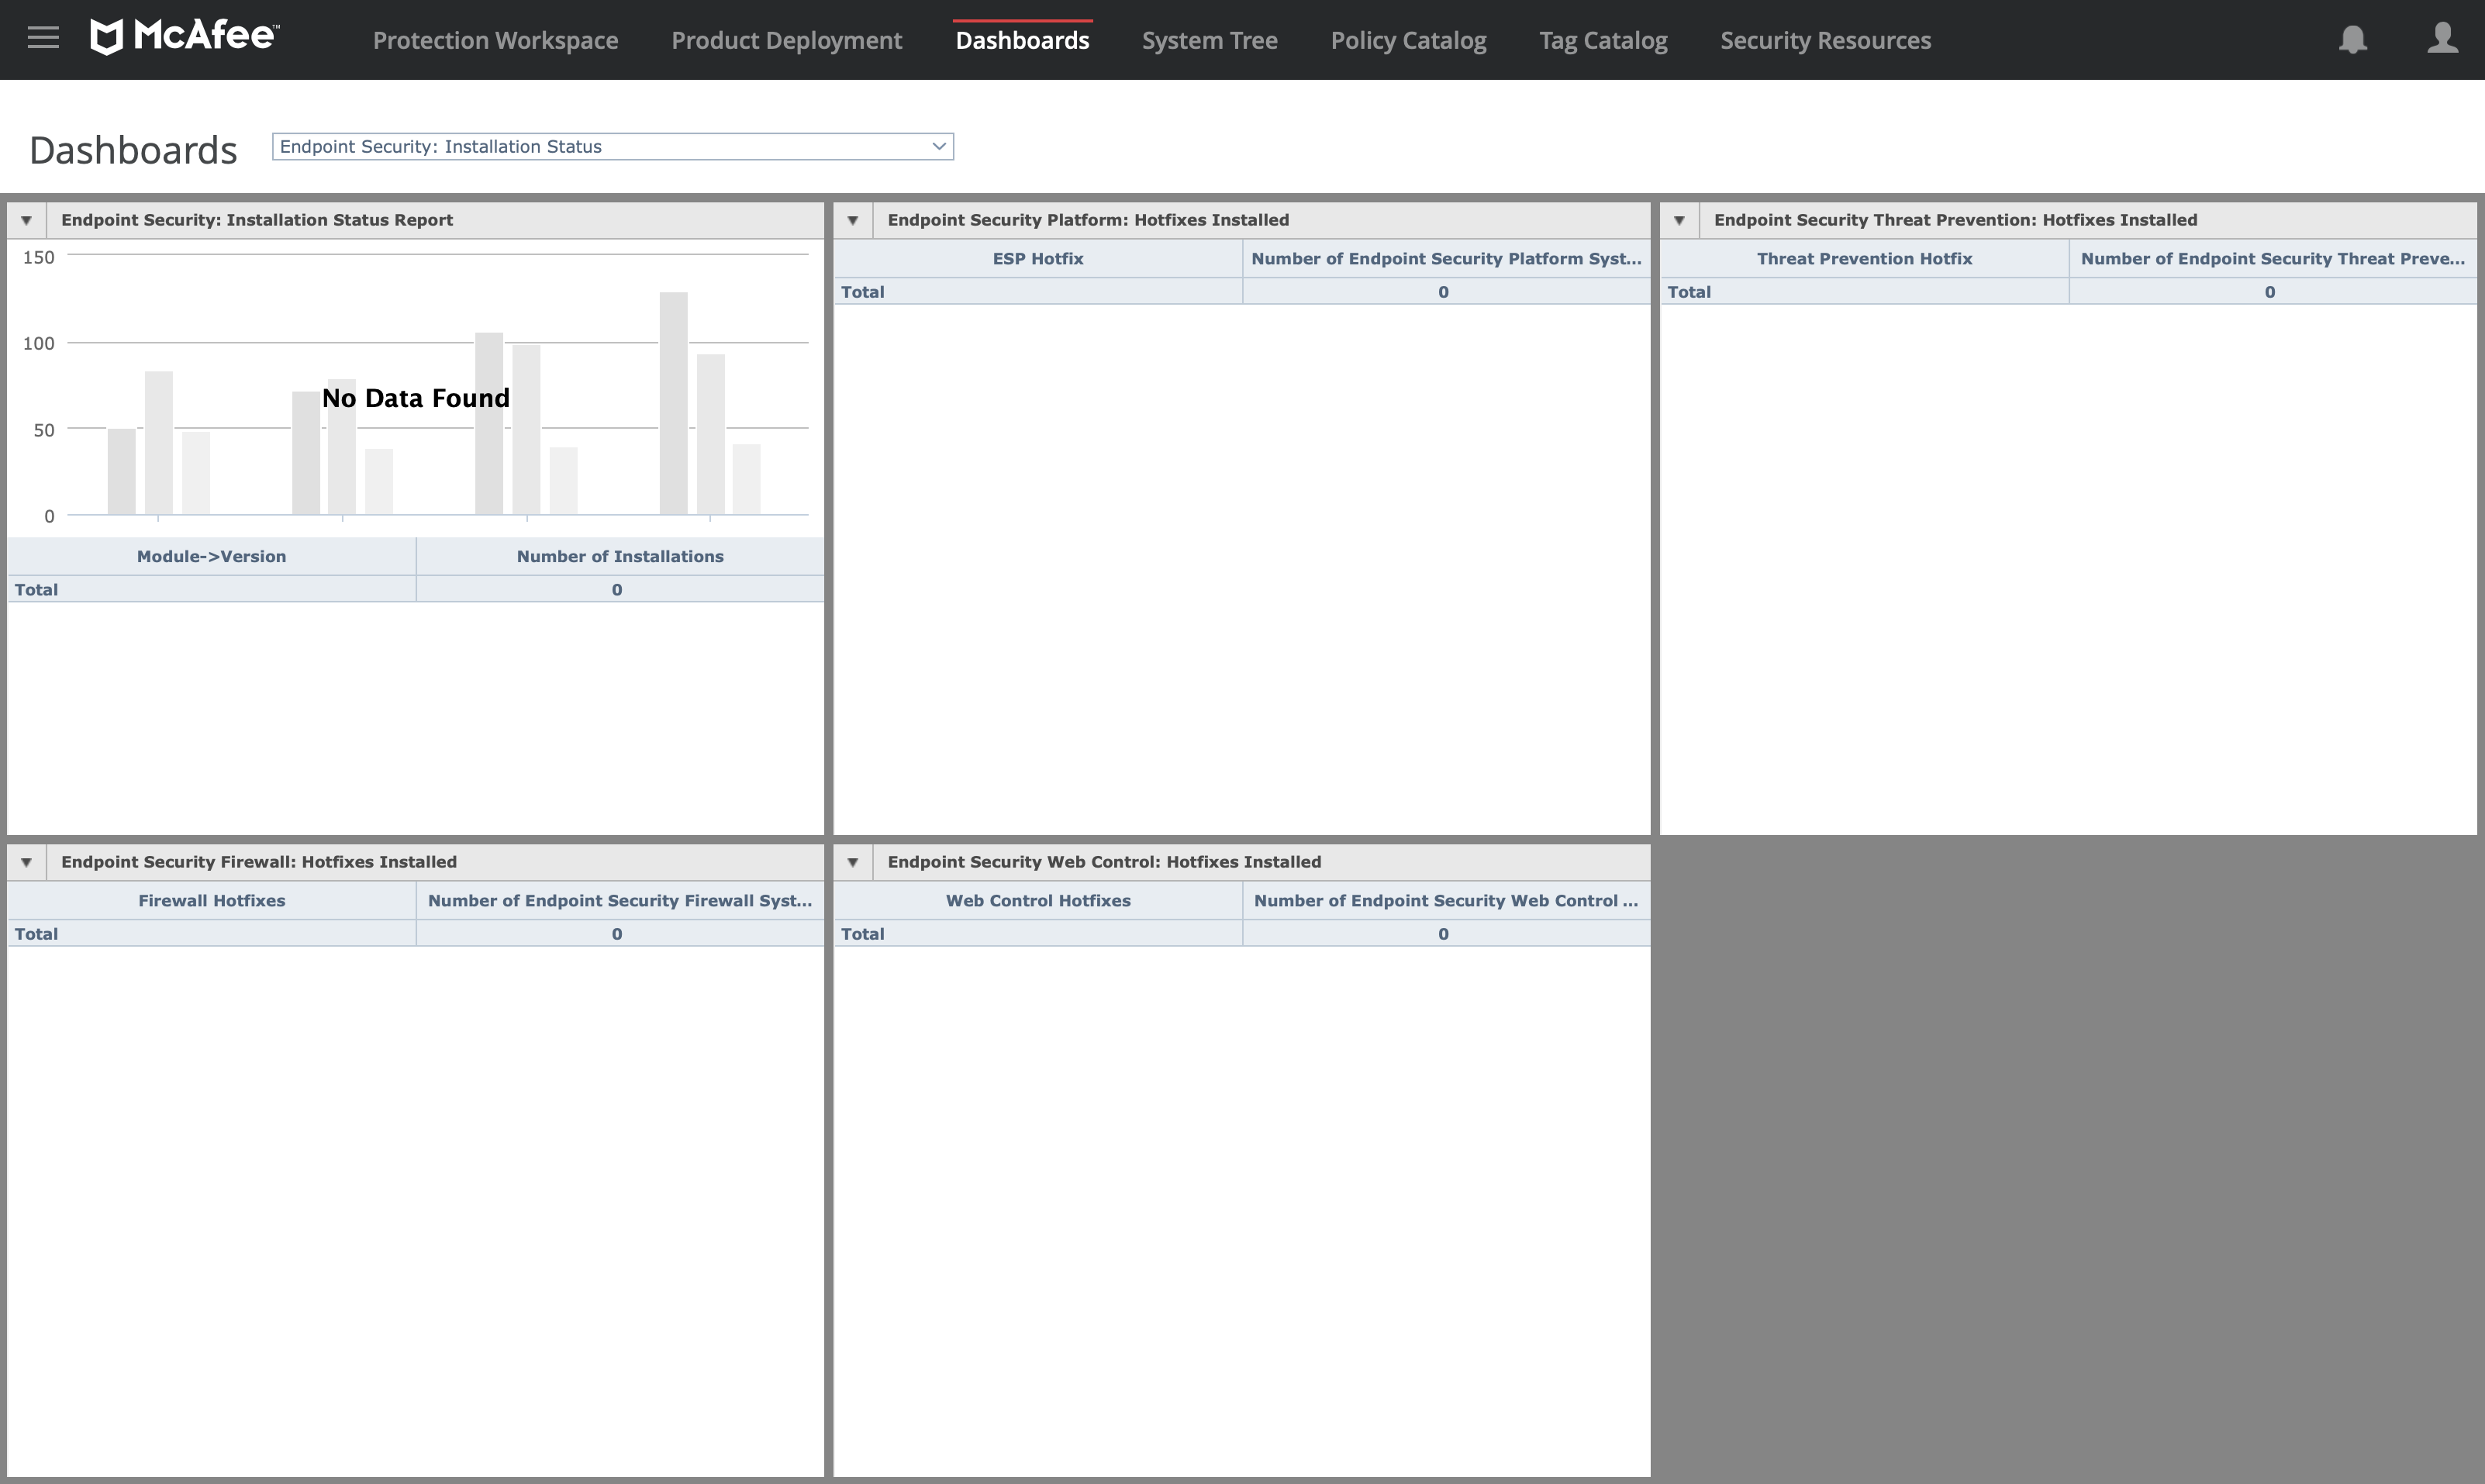
Task: Select the Dashboards menu item
Action: (x=1021, y=39)
